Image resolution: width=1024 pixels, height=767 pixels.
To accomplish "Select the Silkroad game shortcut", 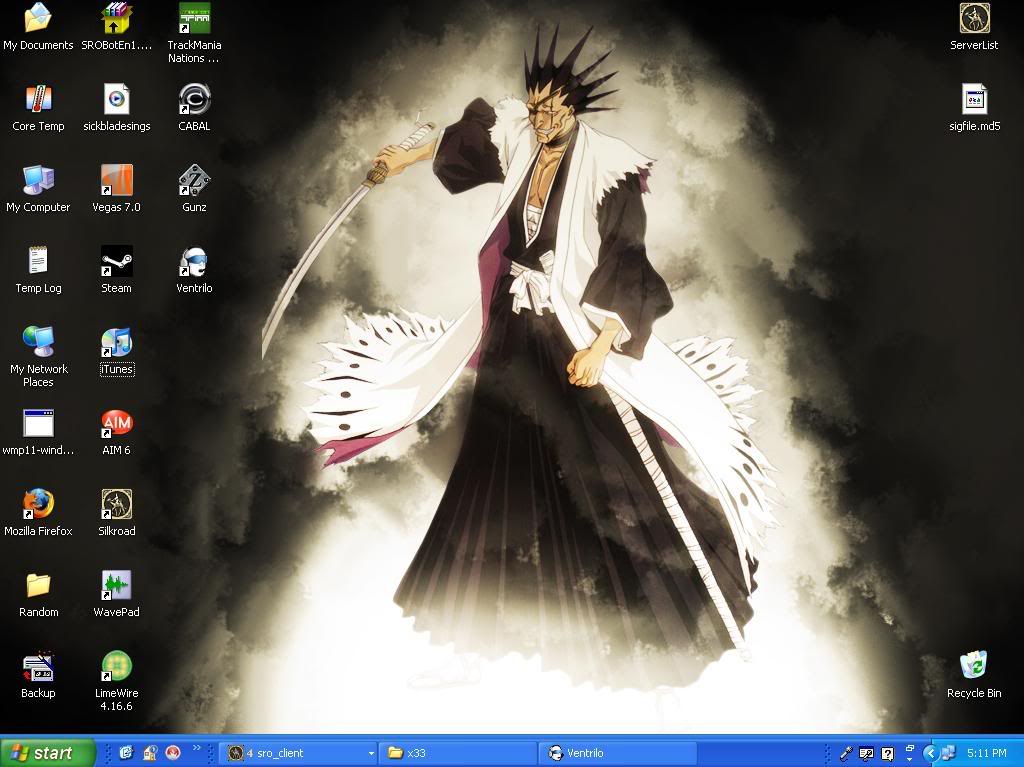I will tap(116, 513).
